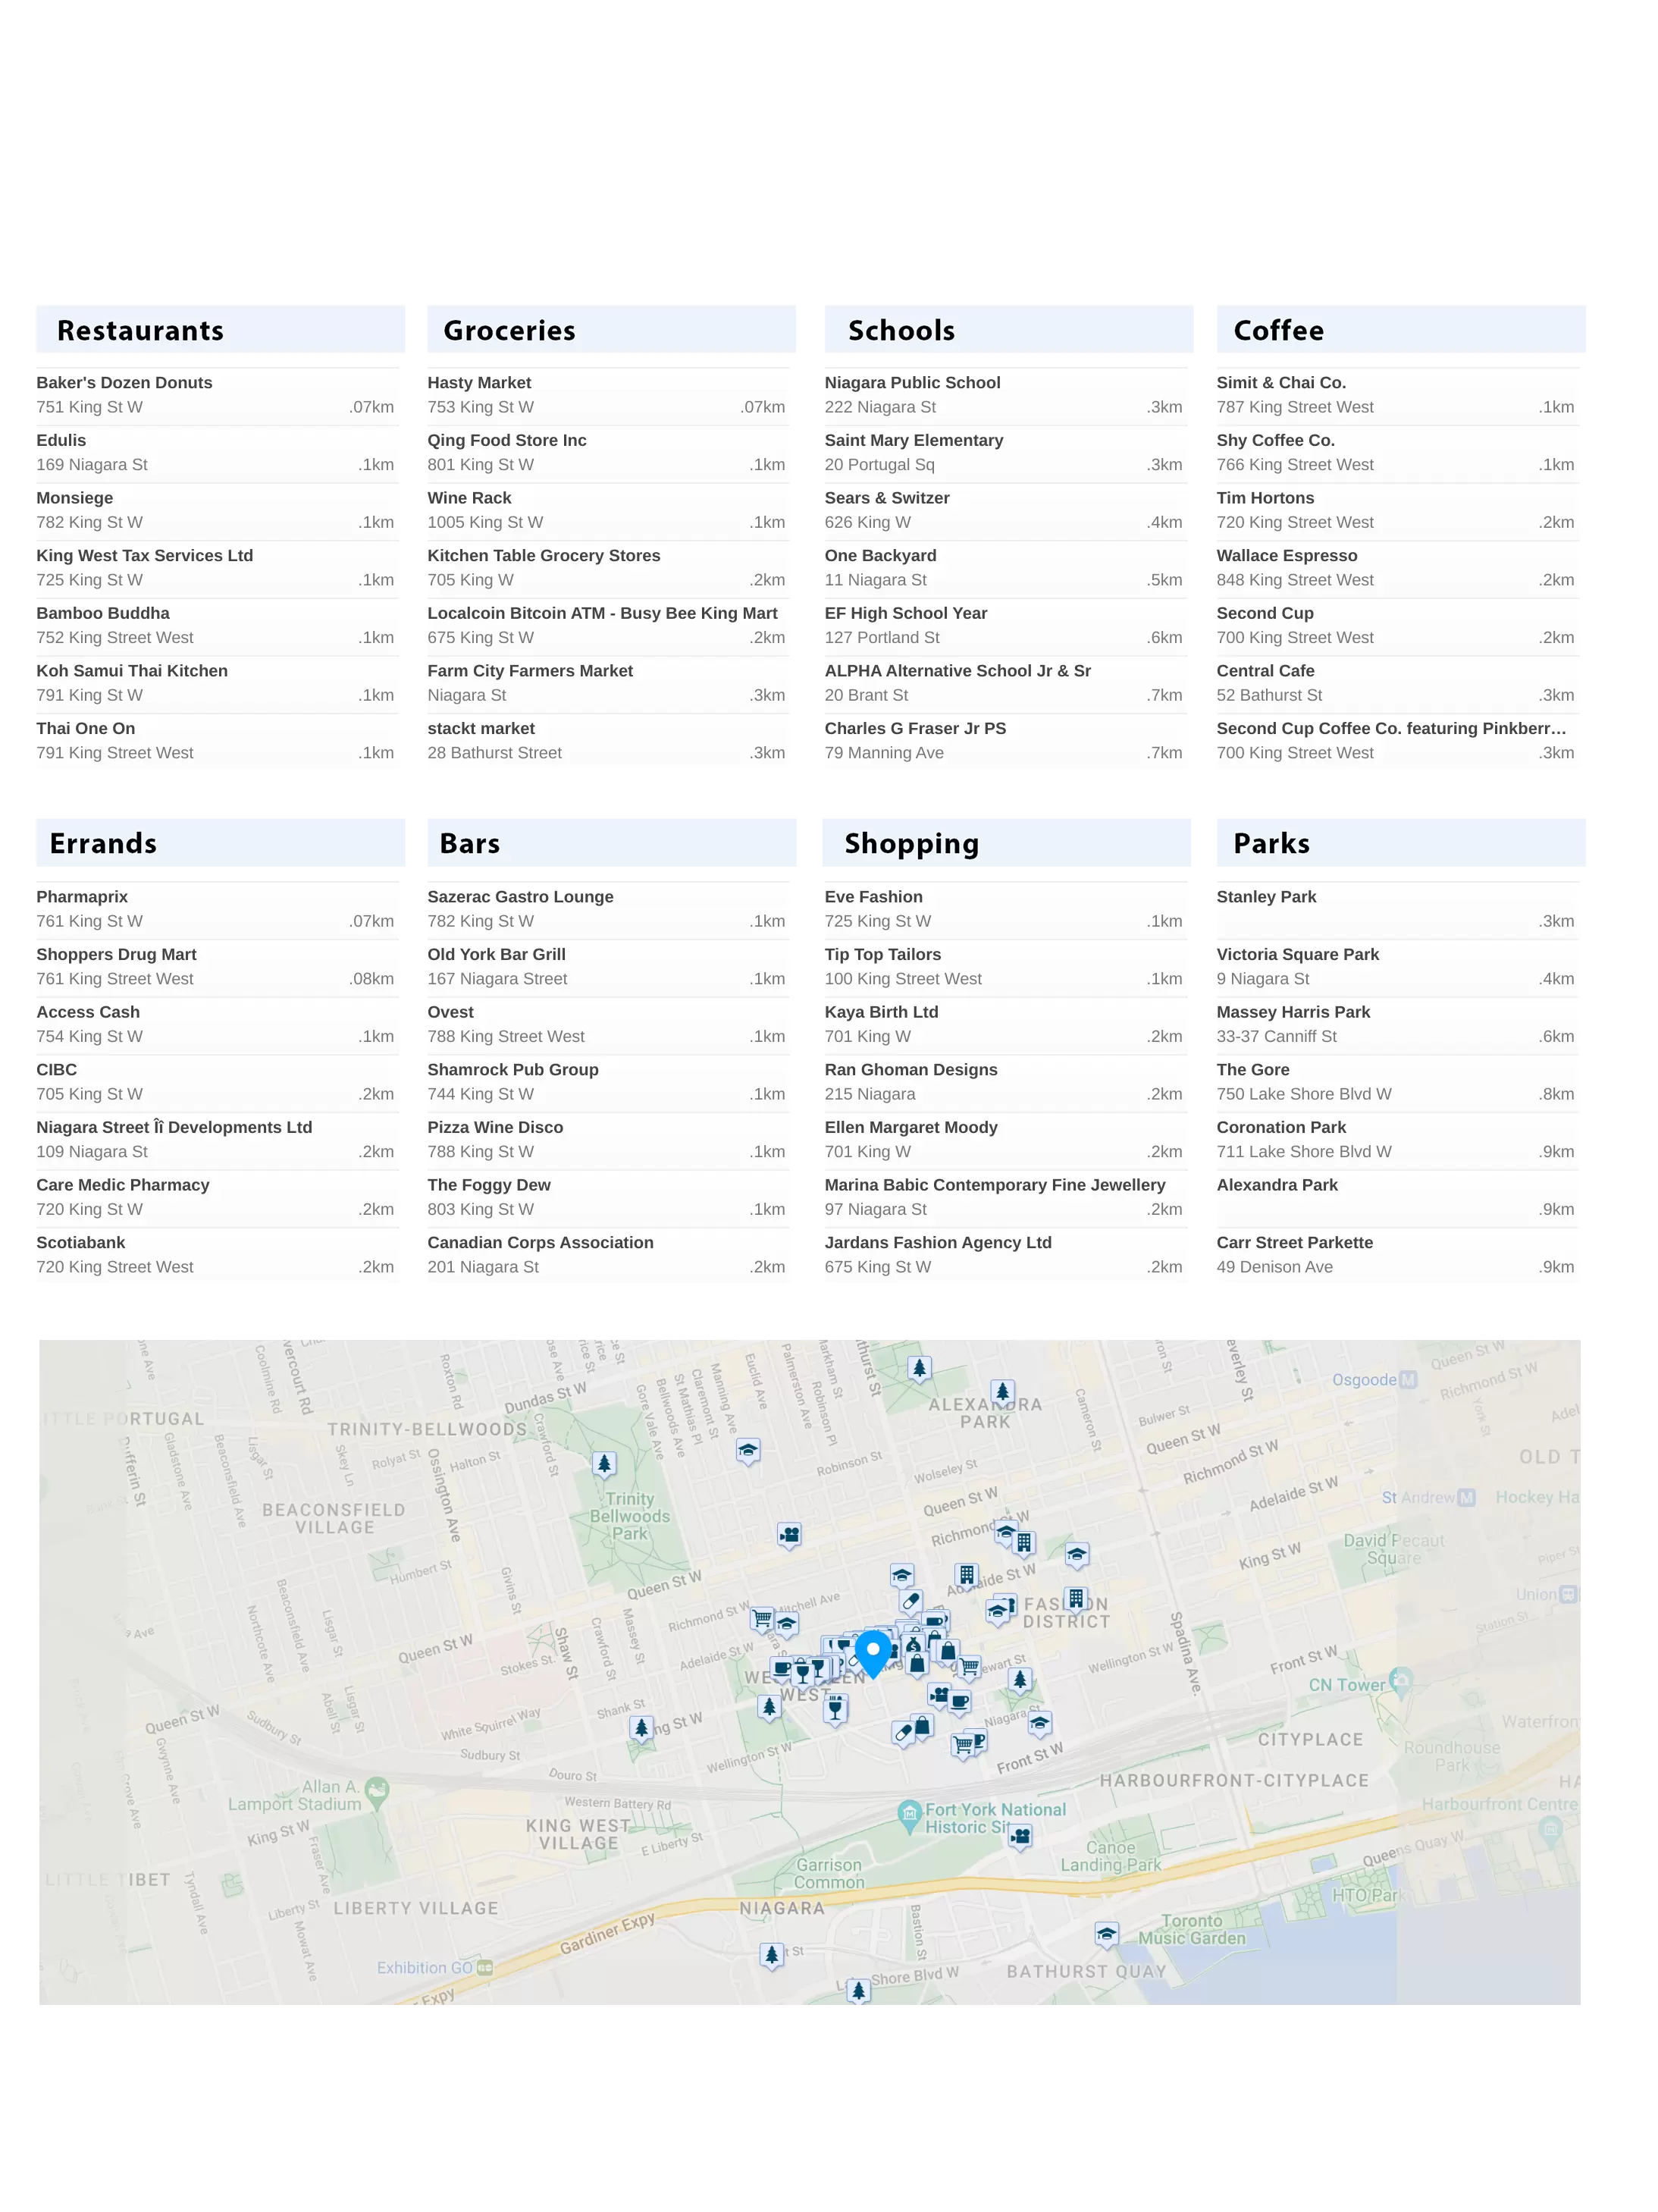This screenshot has height=2212, width=1658.
Task: Select school cap marker near Robinson St
Action: click(748, 1450)
